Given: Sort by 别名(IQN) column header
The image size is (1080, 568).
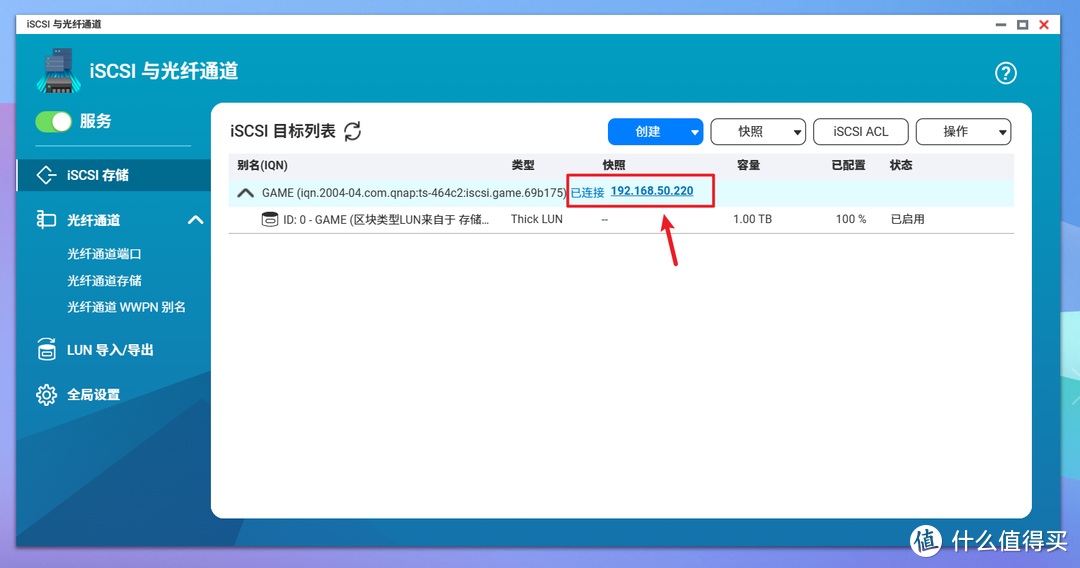Looking at the screenshot, I should click(x=262, y=165).
